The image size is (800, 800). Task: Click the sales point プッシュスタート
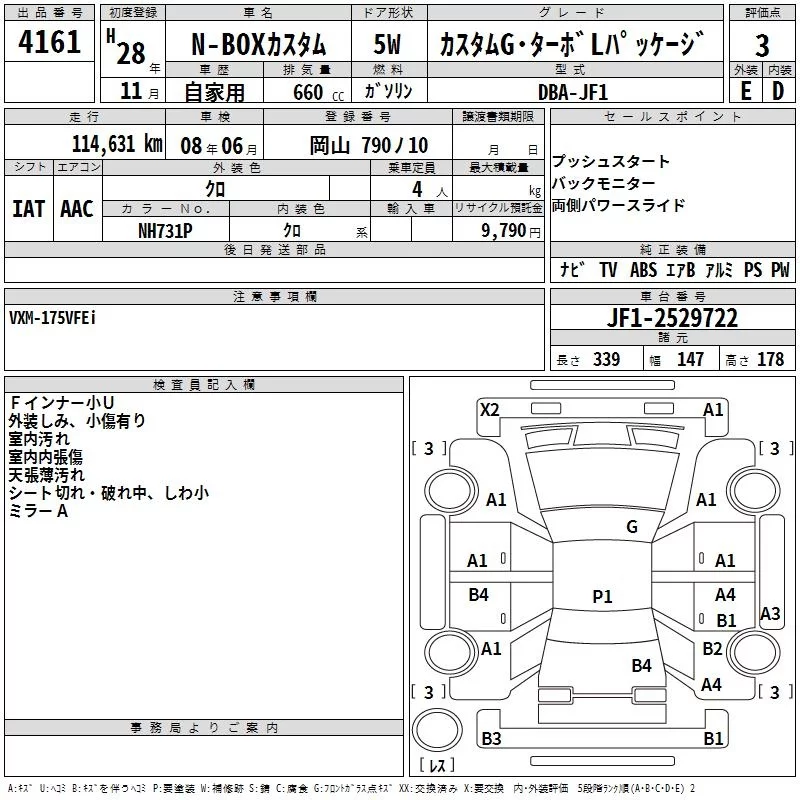coord(610,162)
